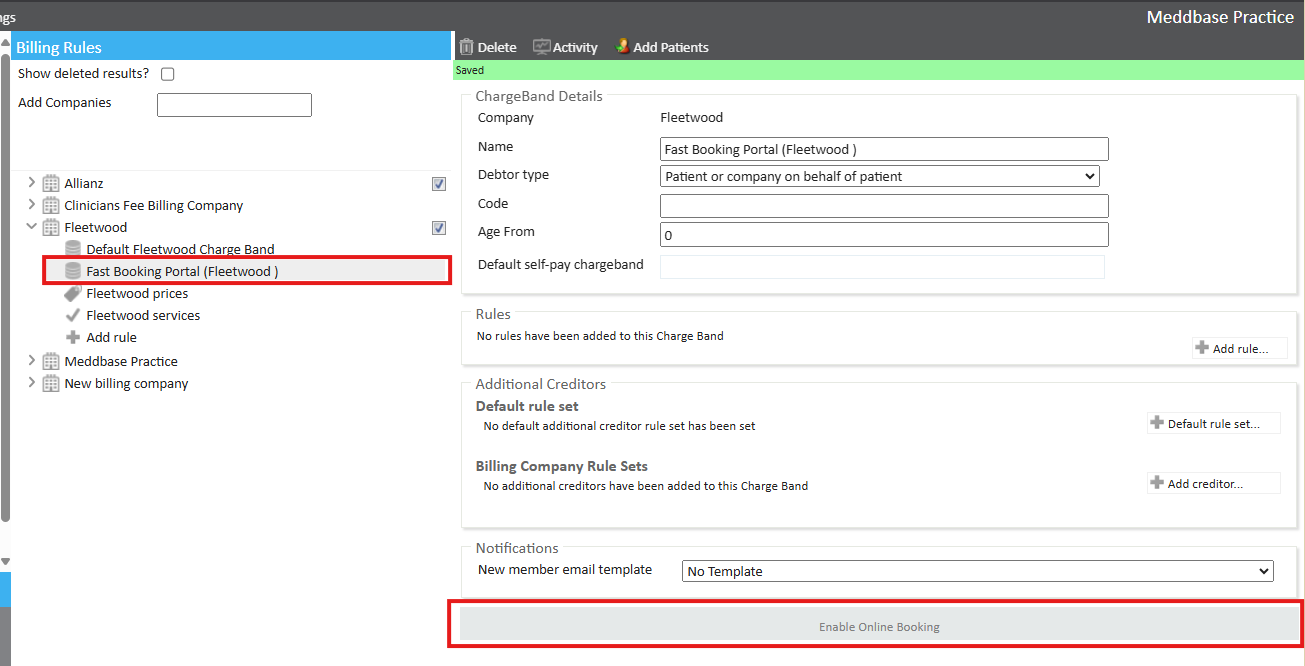Click into the Code input field
Image resolution: width=1305 pixels, height=666 pixels.
point(884,206)
